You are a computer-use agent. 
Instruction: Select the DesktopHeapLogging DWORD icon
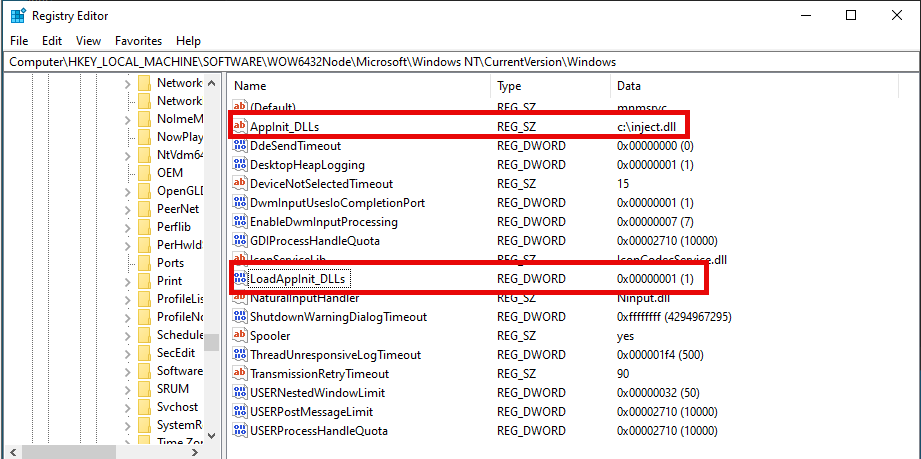(x=240, y=165)
